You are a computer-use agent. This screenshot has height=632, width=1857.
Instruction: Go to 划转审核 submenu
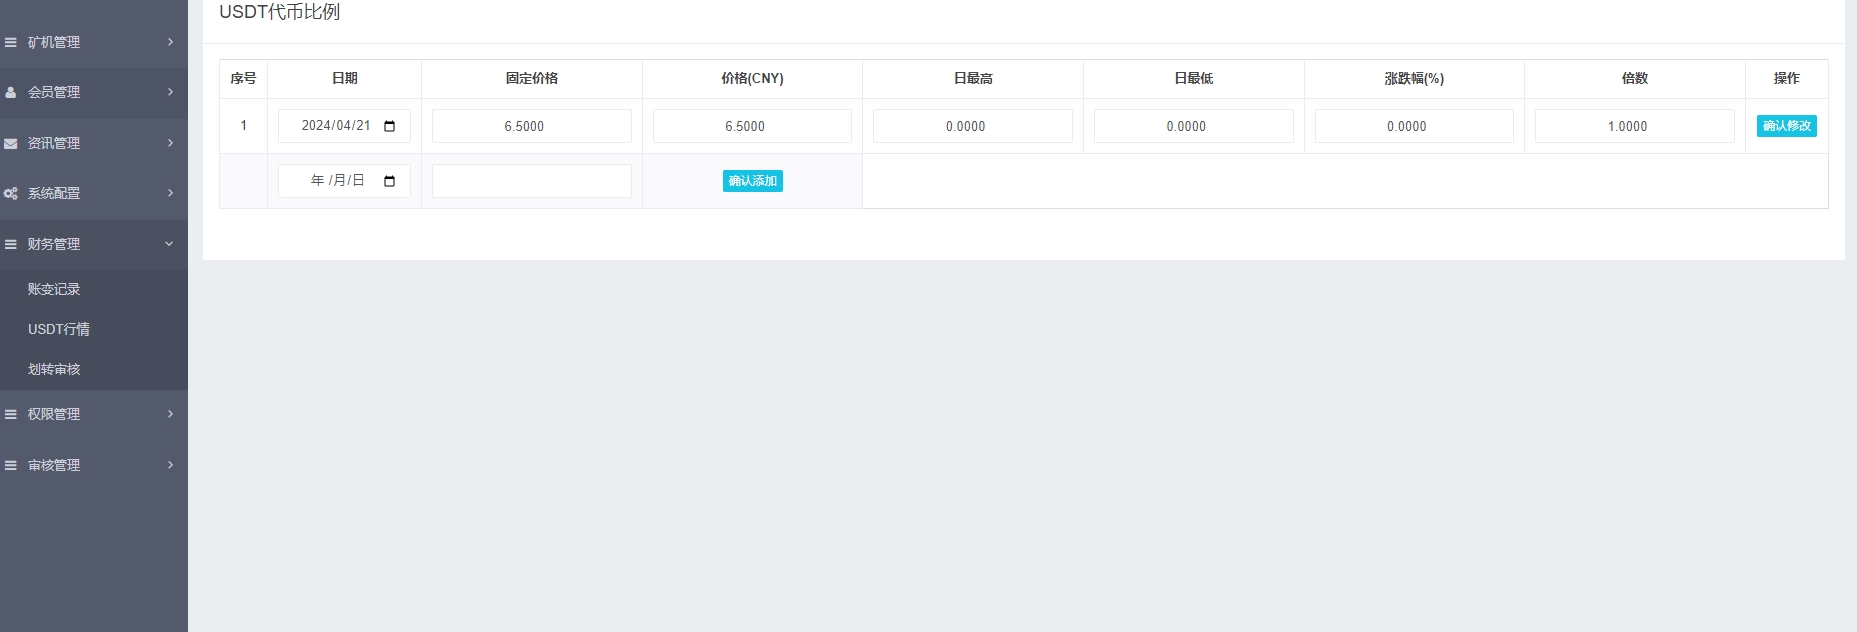(x=54, y=369)
